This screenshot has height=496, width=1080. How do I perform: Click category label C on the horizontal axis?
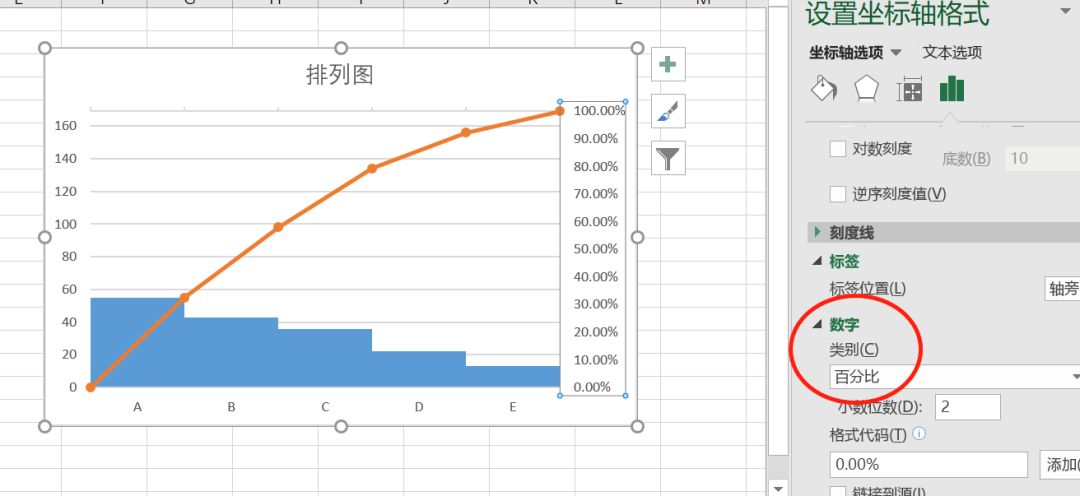point(325,407)
